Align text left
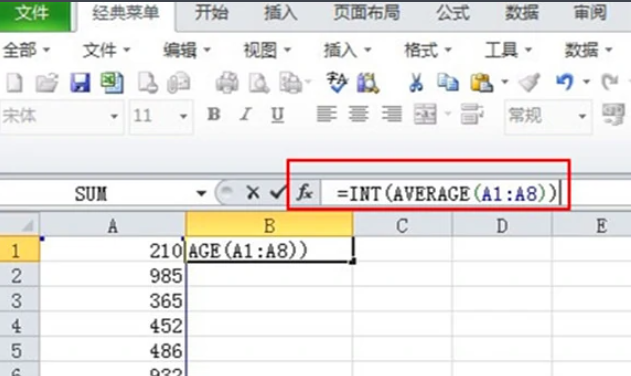This screenshot has width=631, height=376. pos(326,114)
